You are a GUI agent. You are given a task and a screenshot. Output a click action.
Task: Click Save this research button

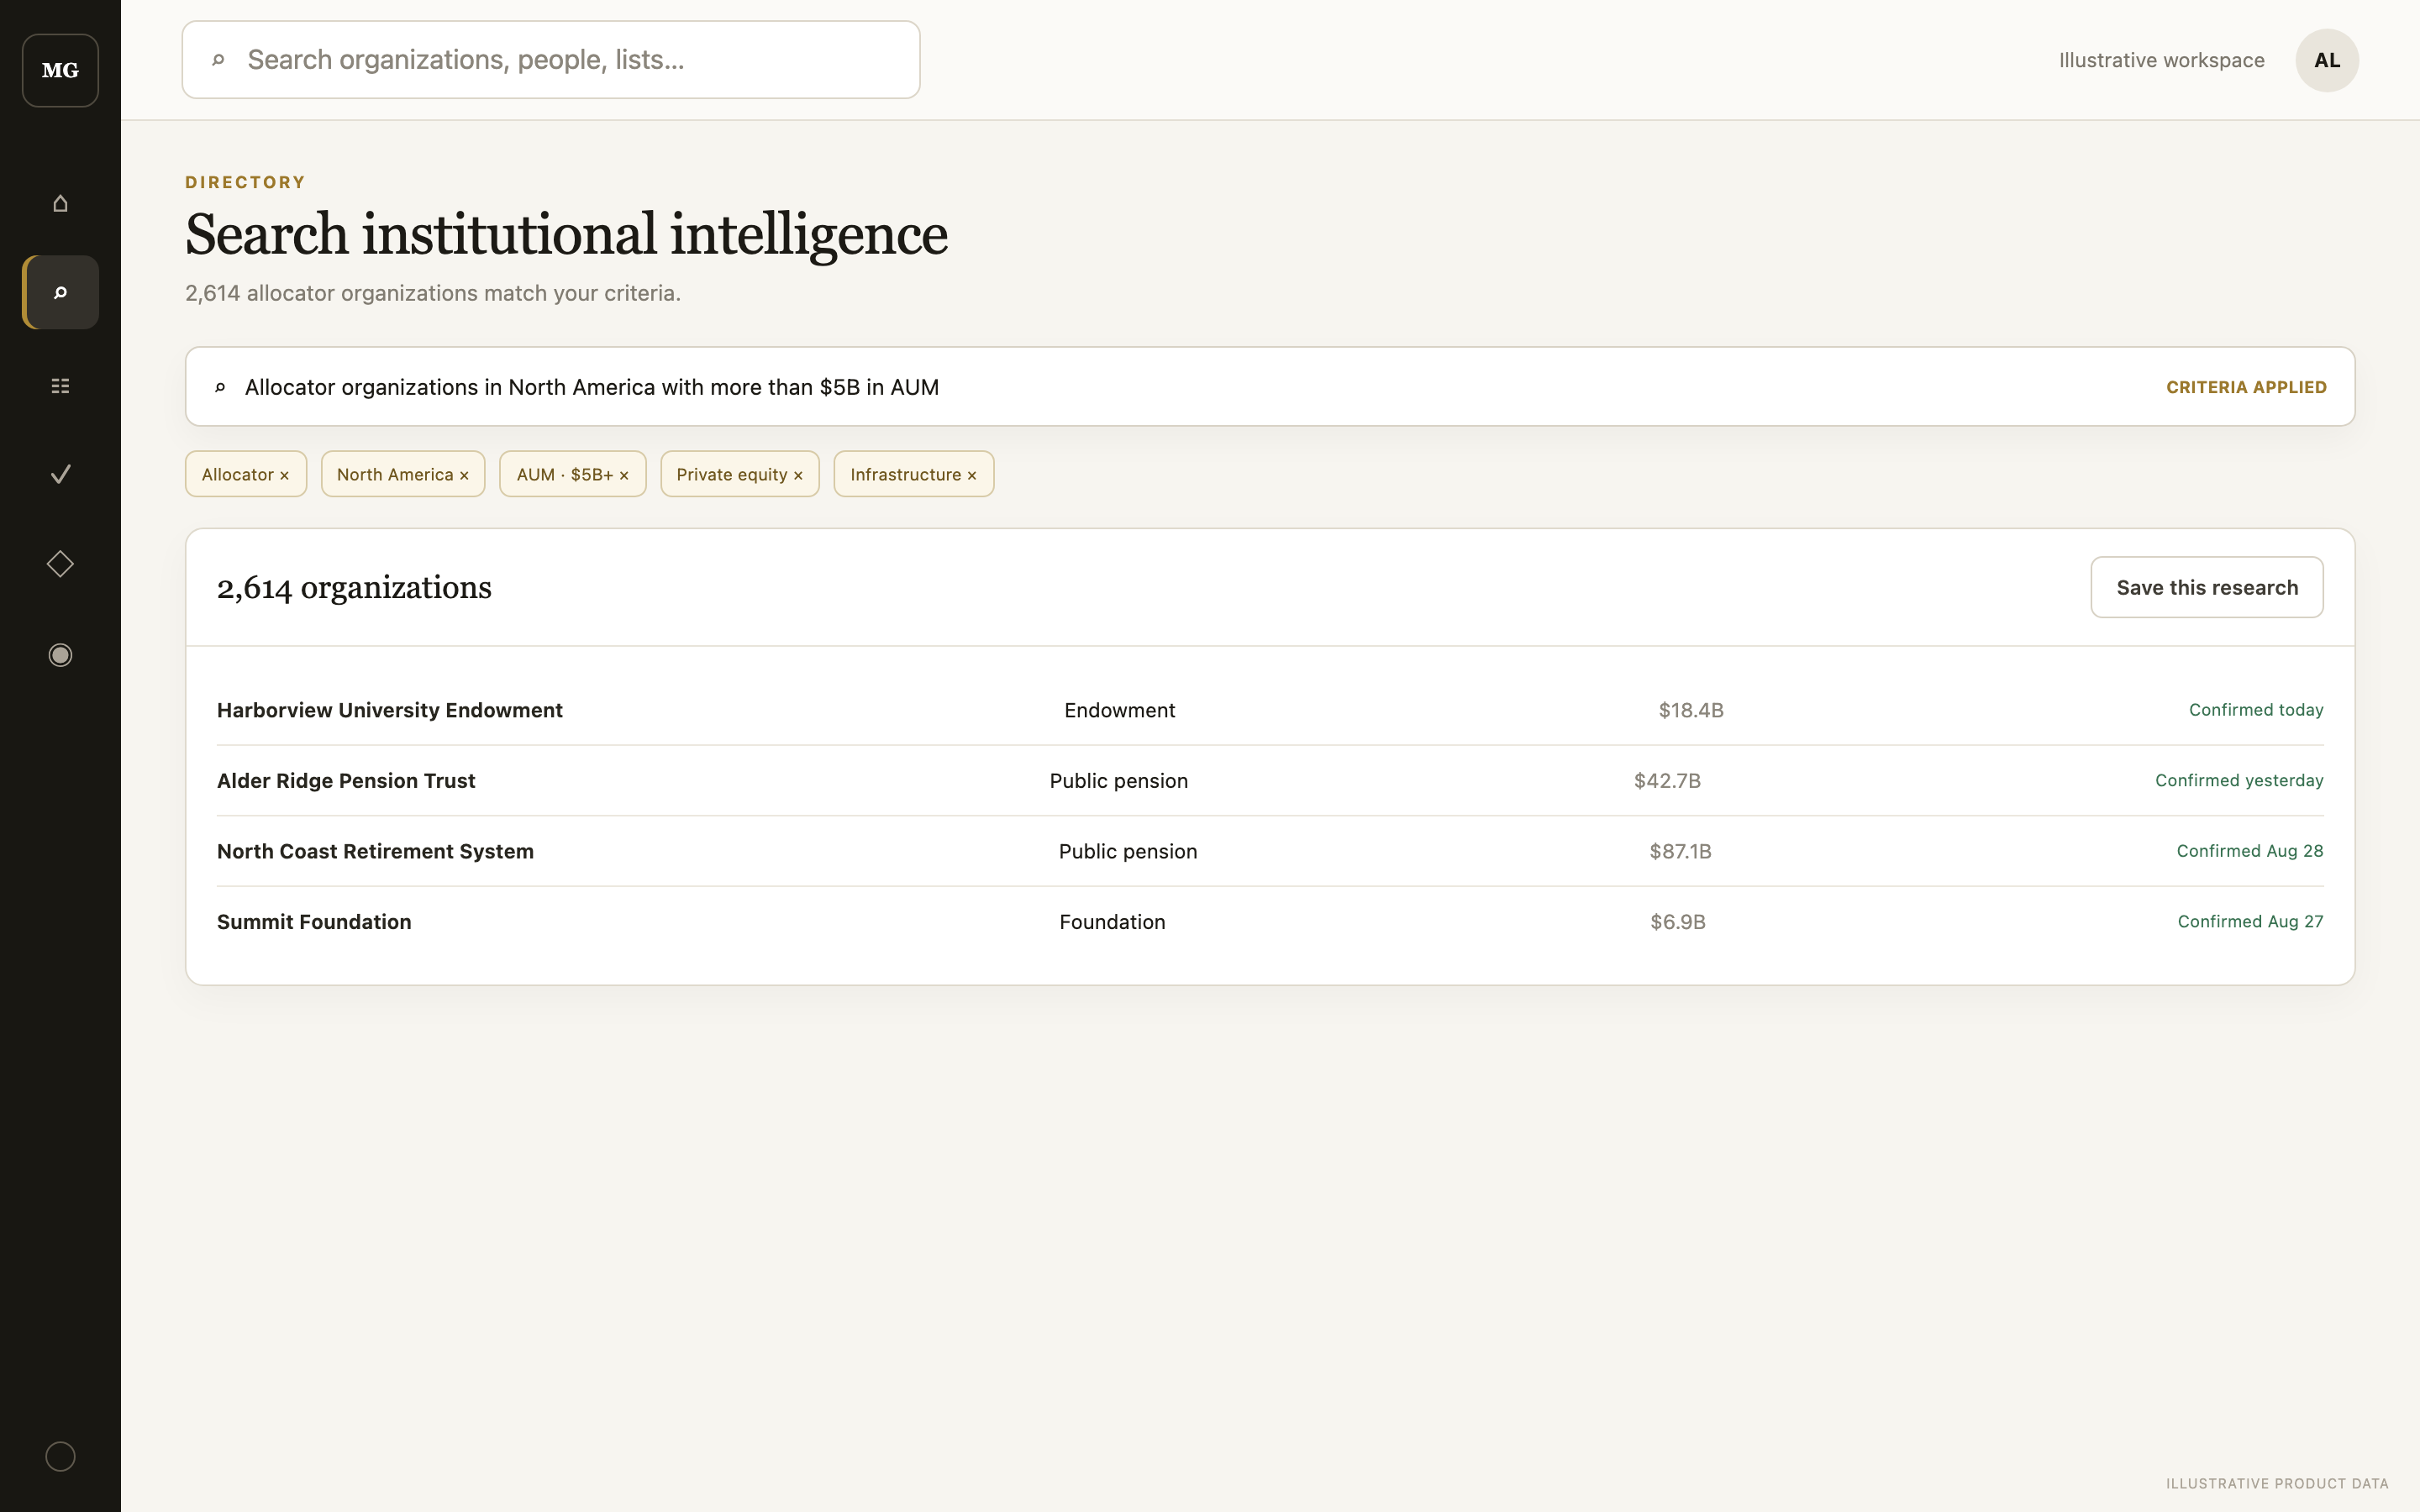pos(2206,587)
